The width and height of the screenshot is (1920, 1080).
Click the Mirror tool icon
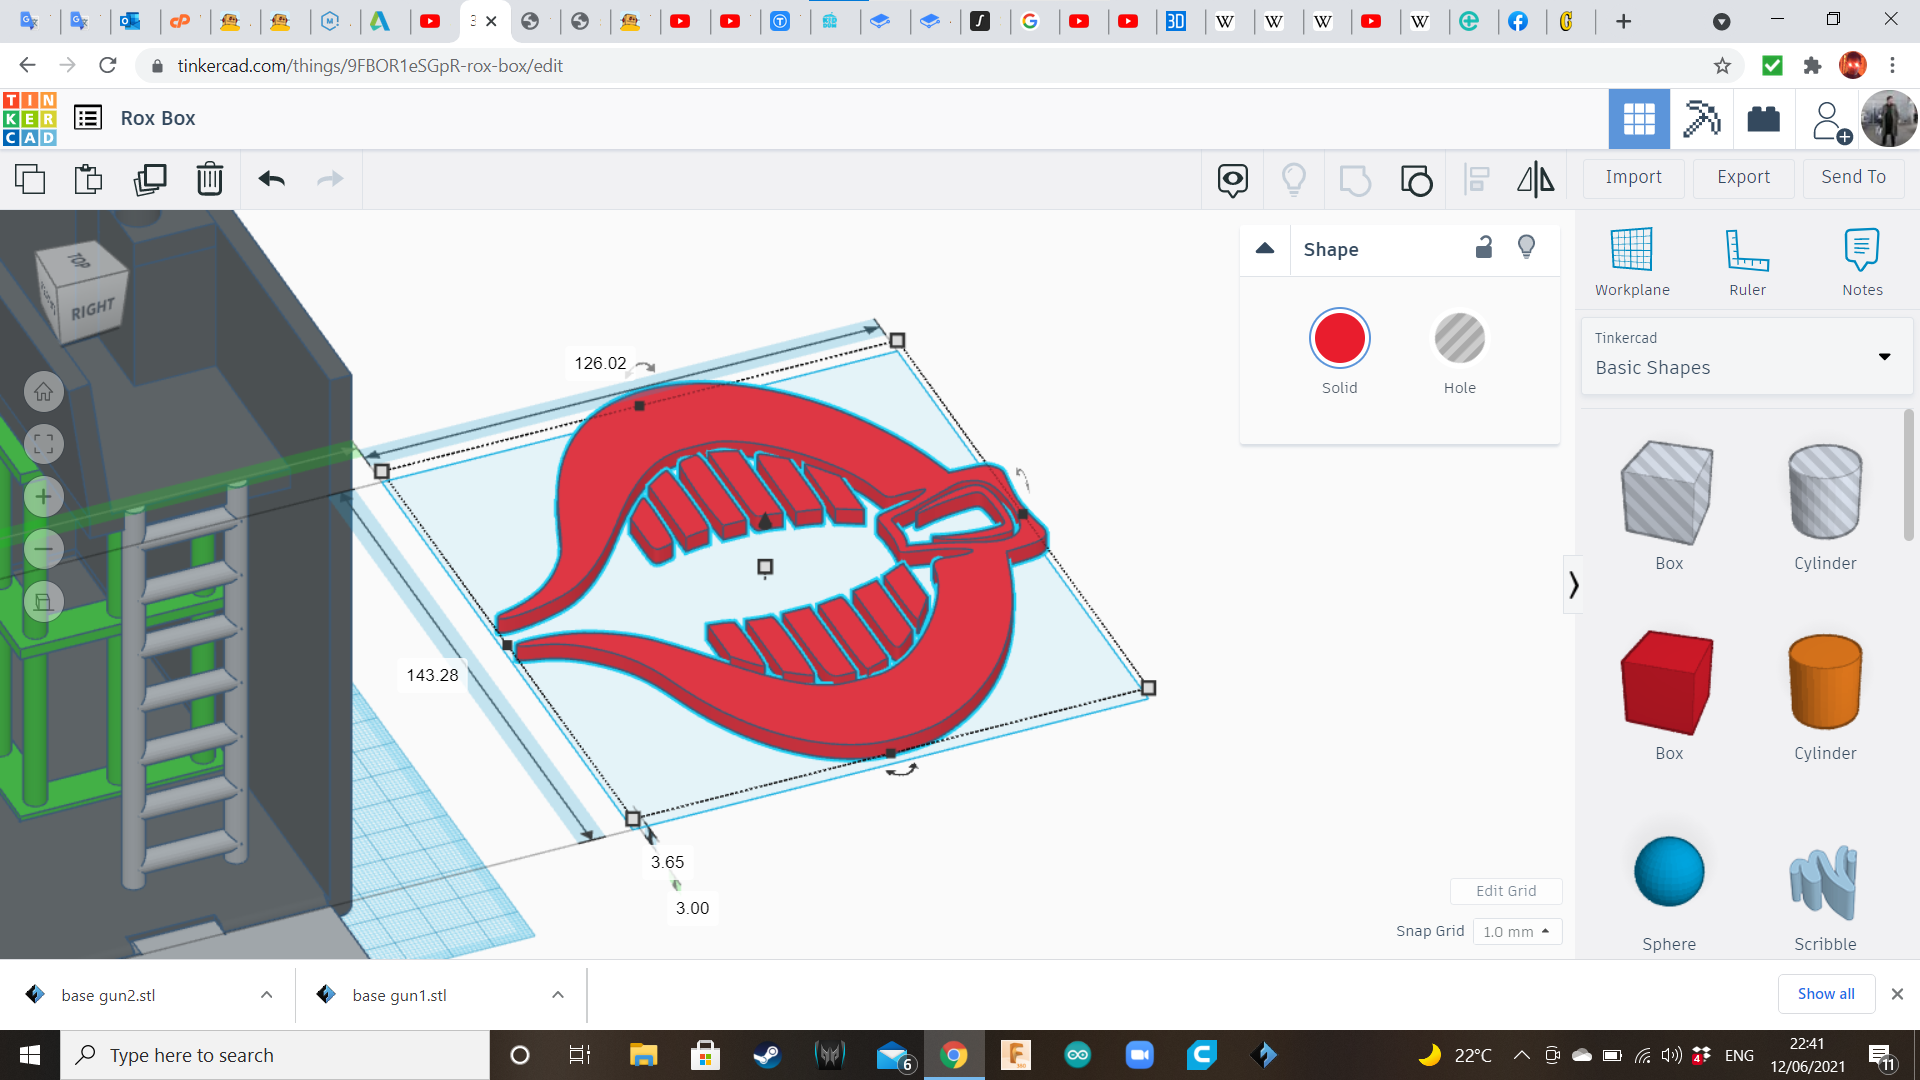1535,180
